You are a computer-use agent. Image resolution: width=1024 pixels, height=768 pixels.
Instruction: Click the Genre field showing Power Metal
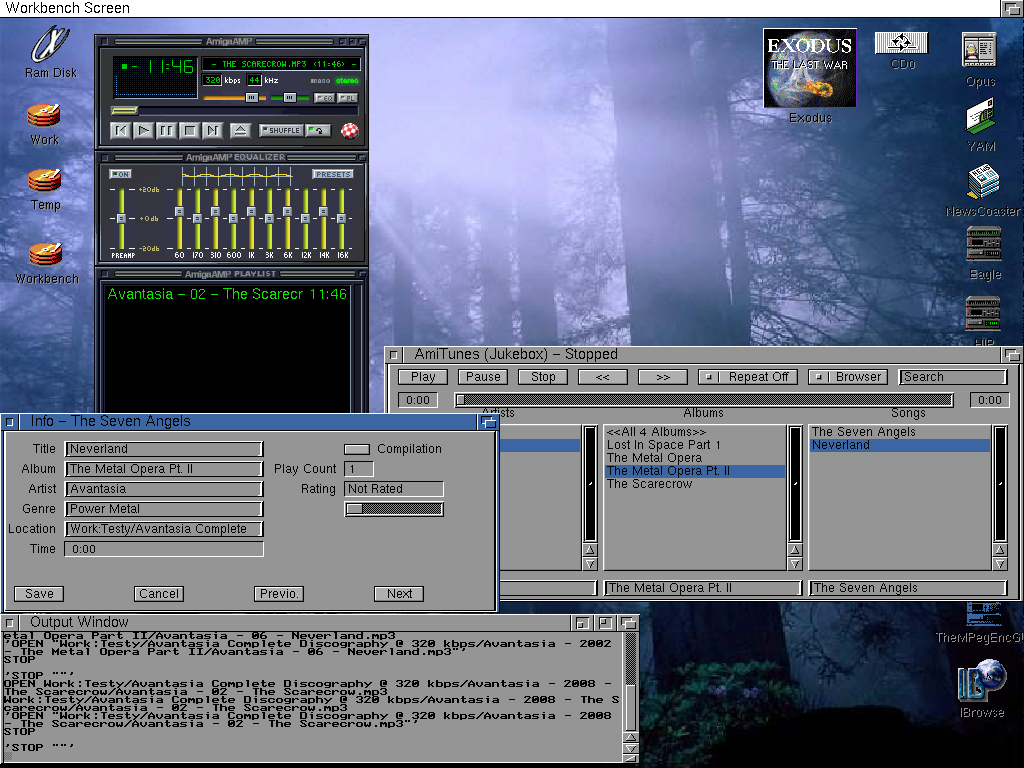(164, 509)
